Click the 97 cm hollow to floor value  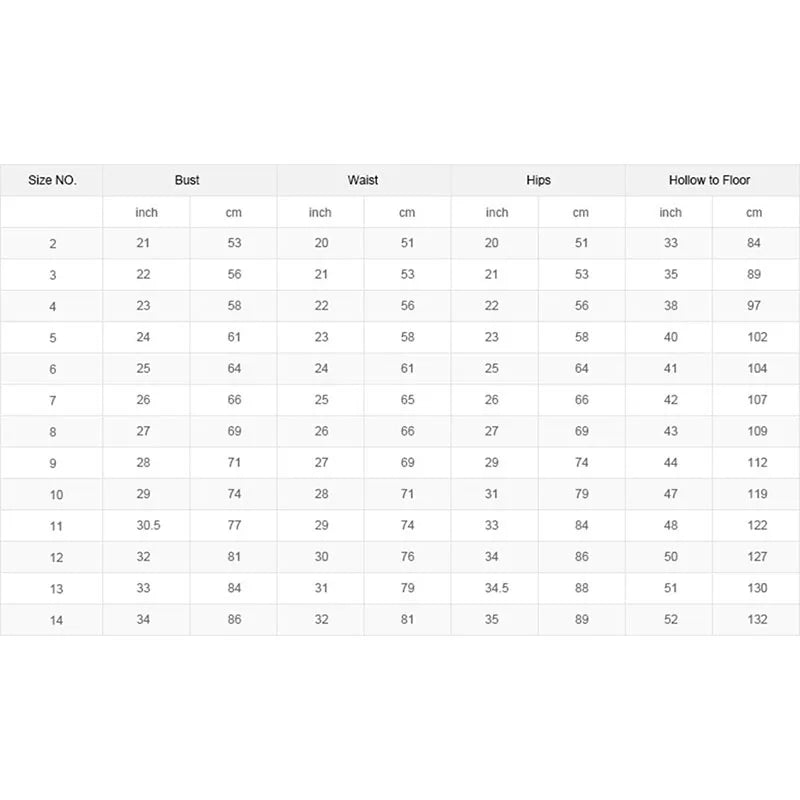(x=754, y=306)
